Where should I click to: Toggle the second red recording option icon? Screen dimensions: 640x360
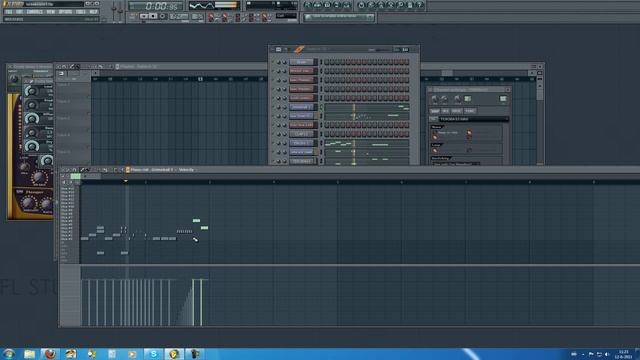[225, 18]
